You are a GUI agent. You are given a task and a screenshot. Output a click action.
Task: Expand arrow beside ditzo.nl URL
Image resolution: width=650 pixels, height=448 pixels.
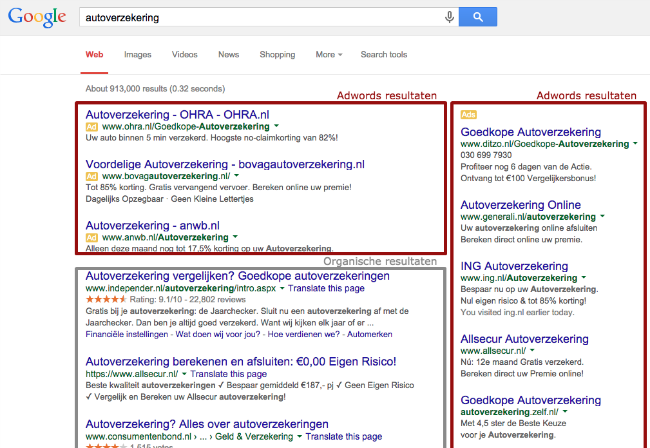pyautogui.click(x=635, y=143)
